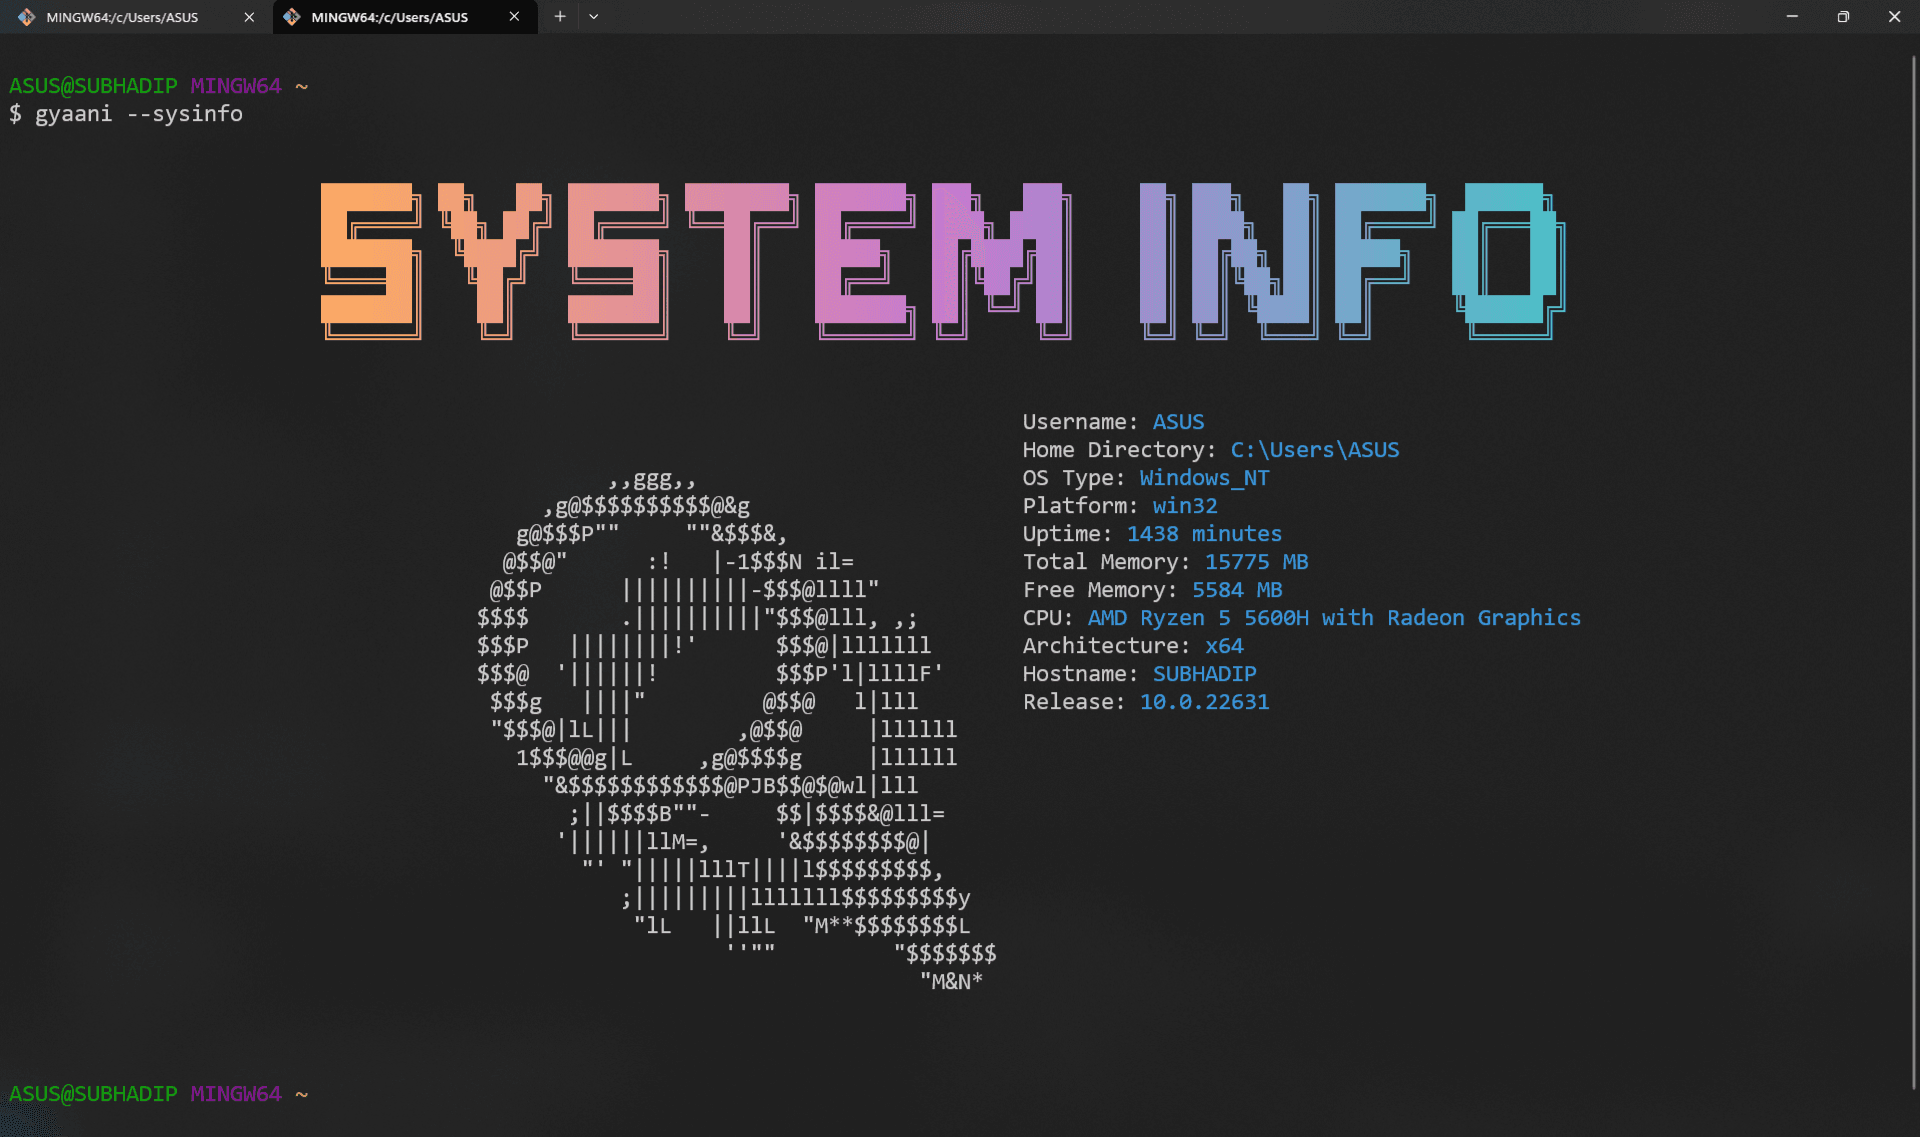Click the minimize window icon

point(1791,16)
